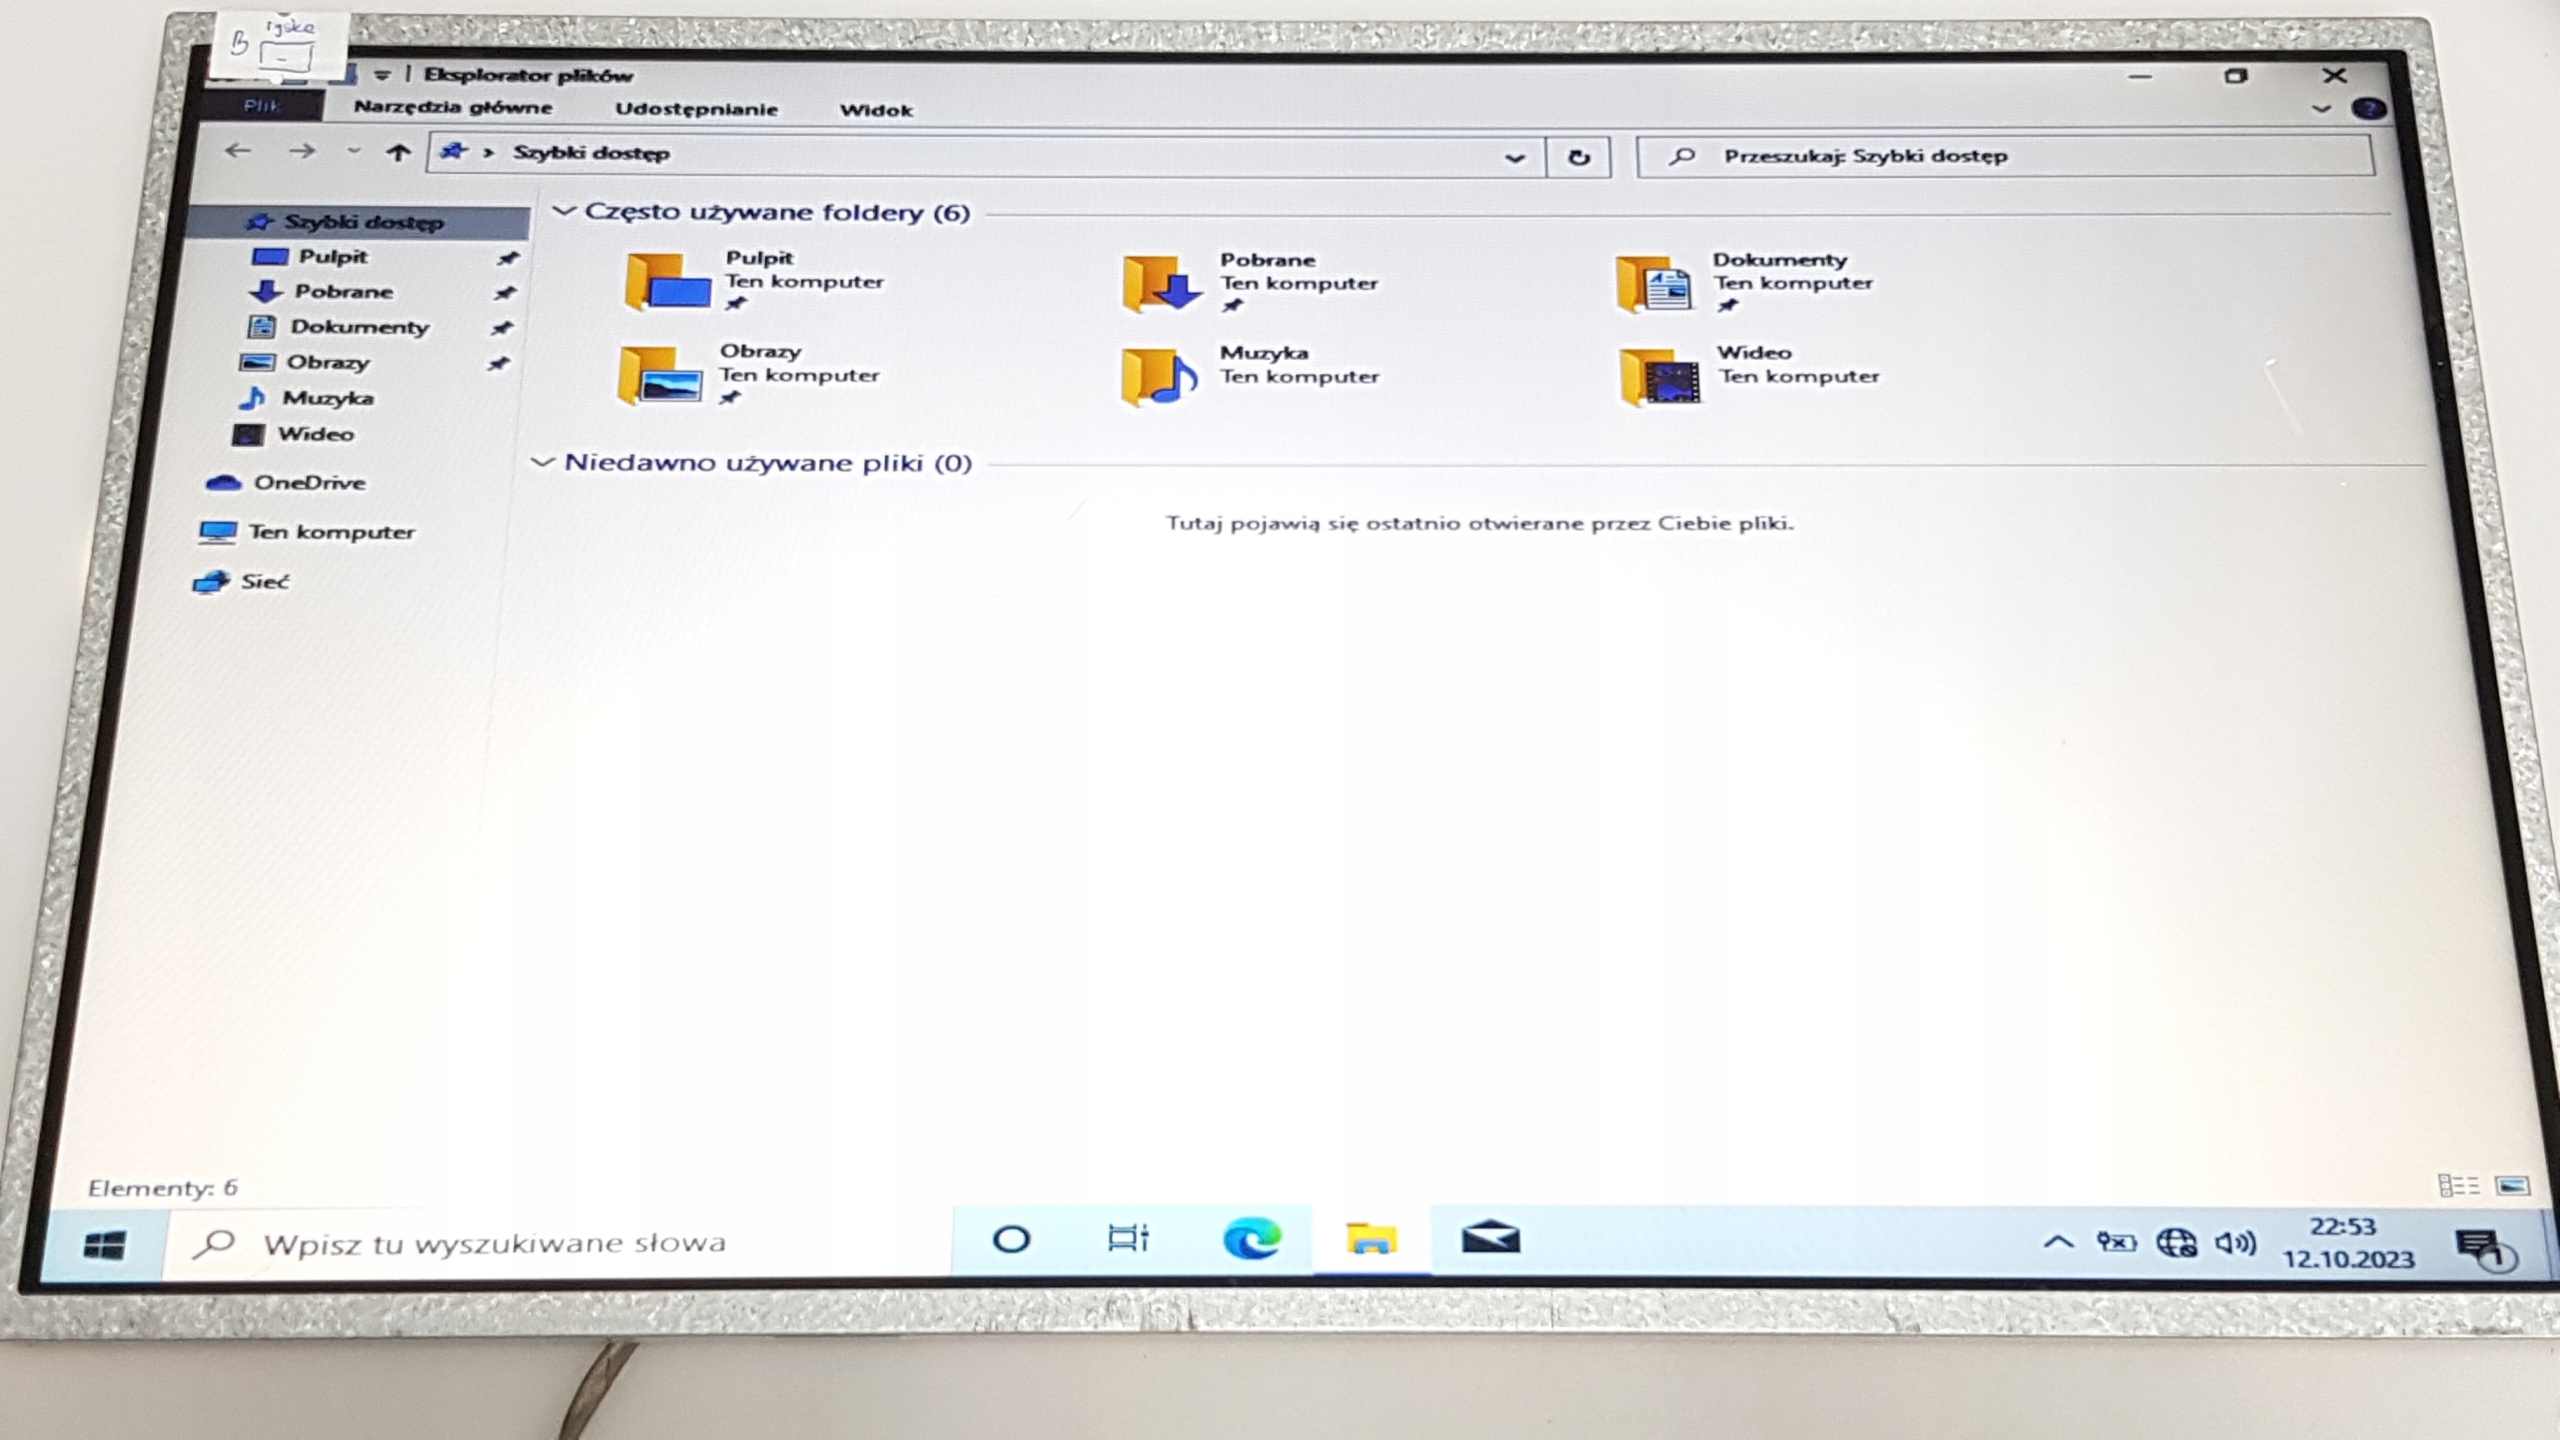Open the Wideo folder icon
The width and height of the screenshot is (2560, 1440).
[x=1660, y=378]
